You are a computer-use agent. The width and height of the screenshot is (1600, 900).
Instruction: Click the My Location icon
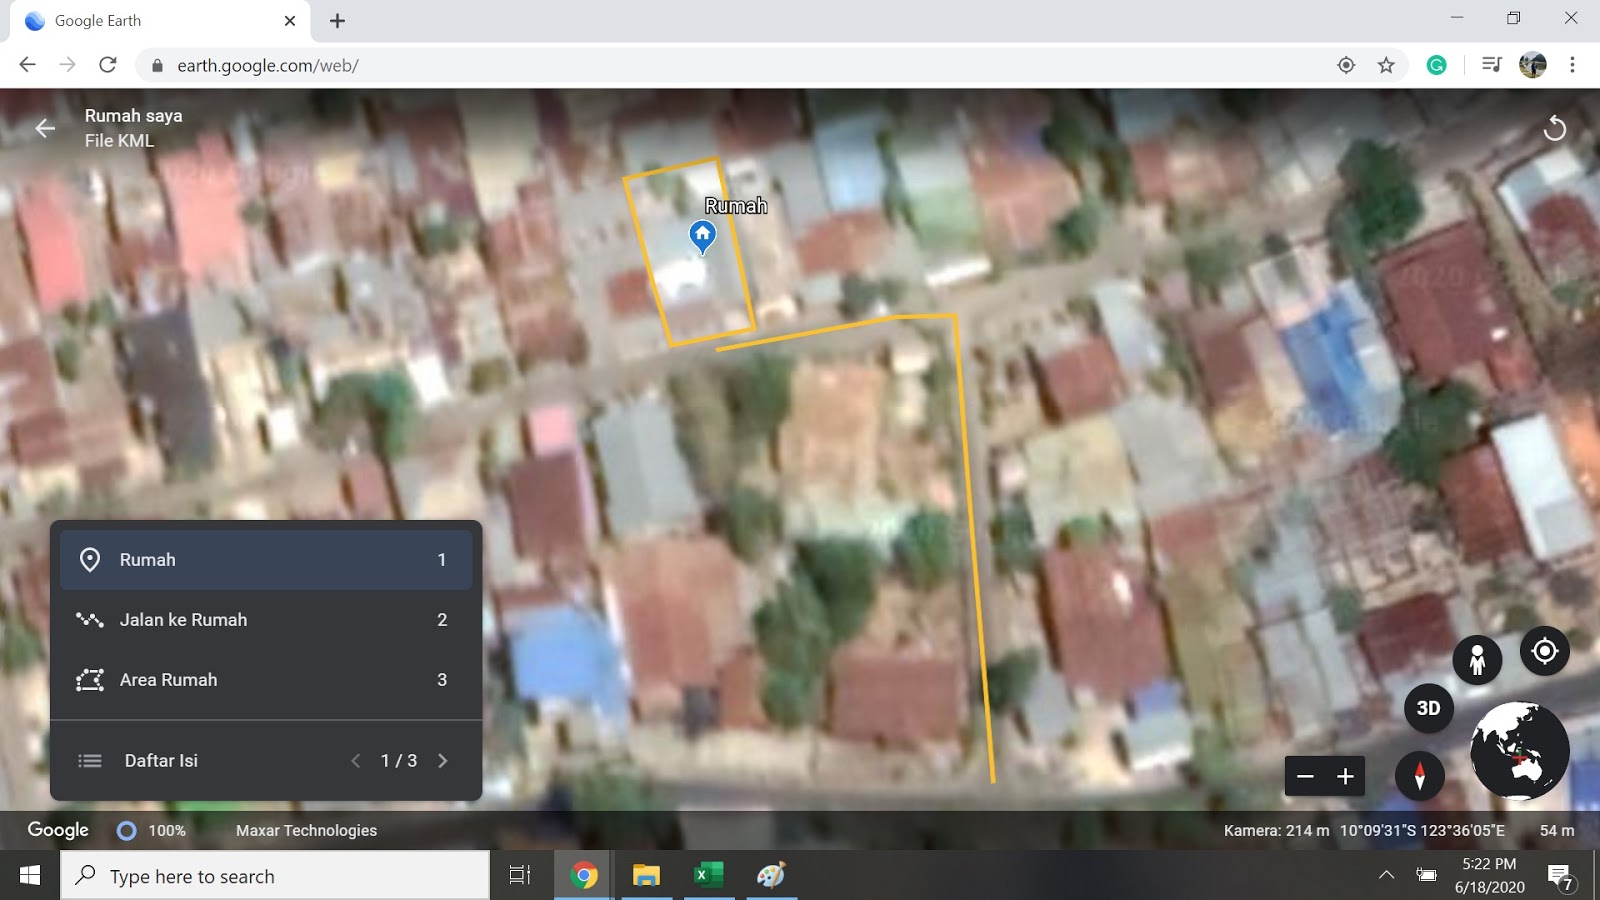point(1544,651)
